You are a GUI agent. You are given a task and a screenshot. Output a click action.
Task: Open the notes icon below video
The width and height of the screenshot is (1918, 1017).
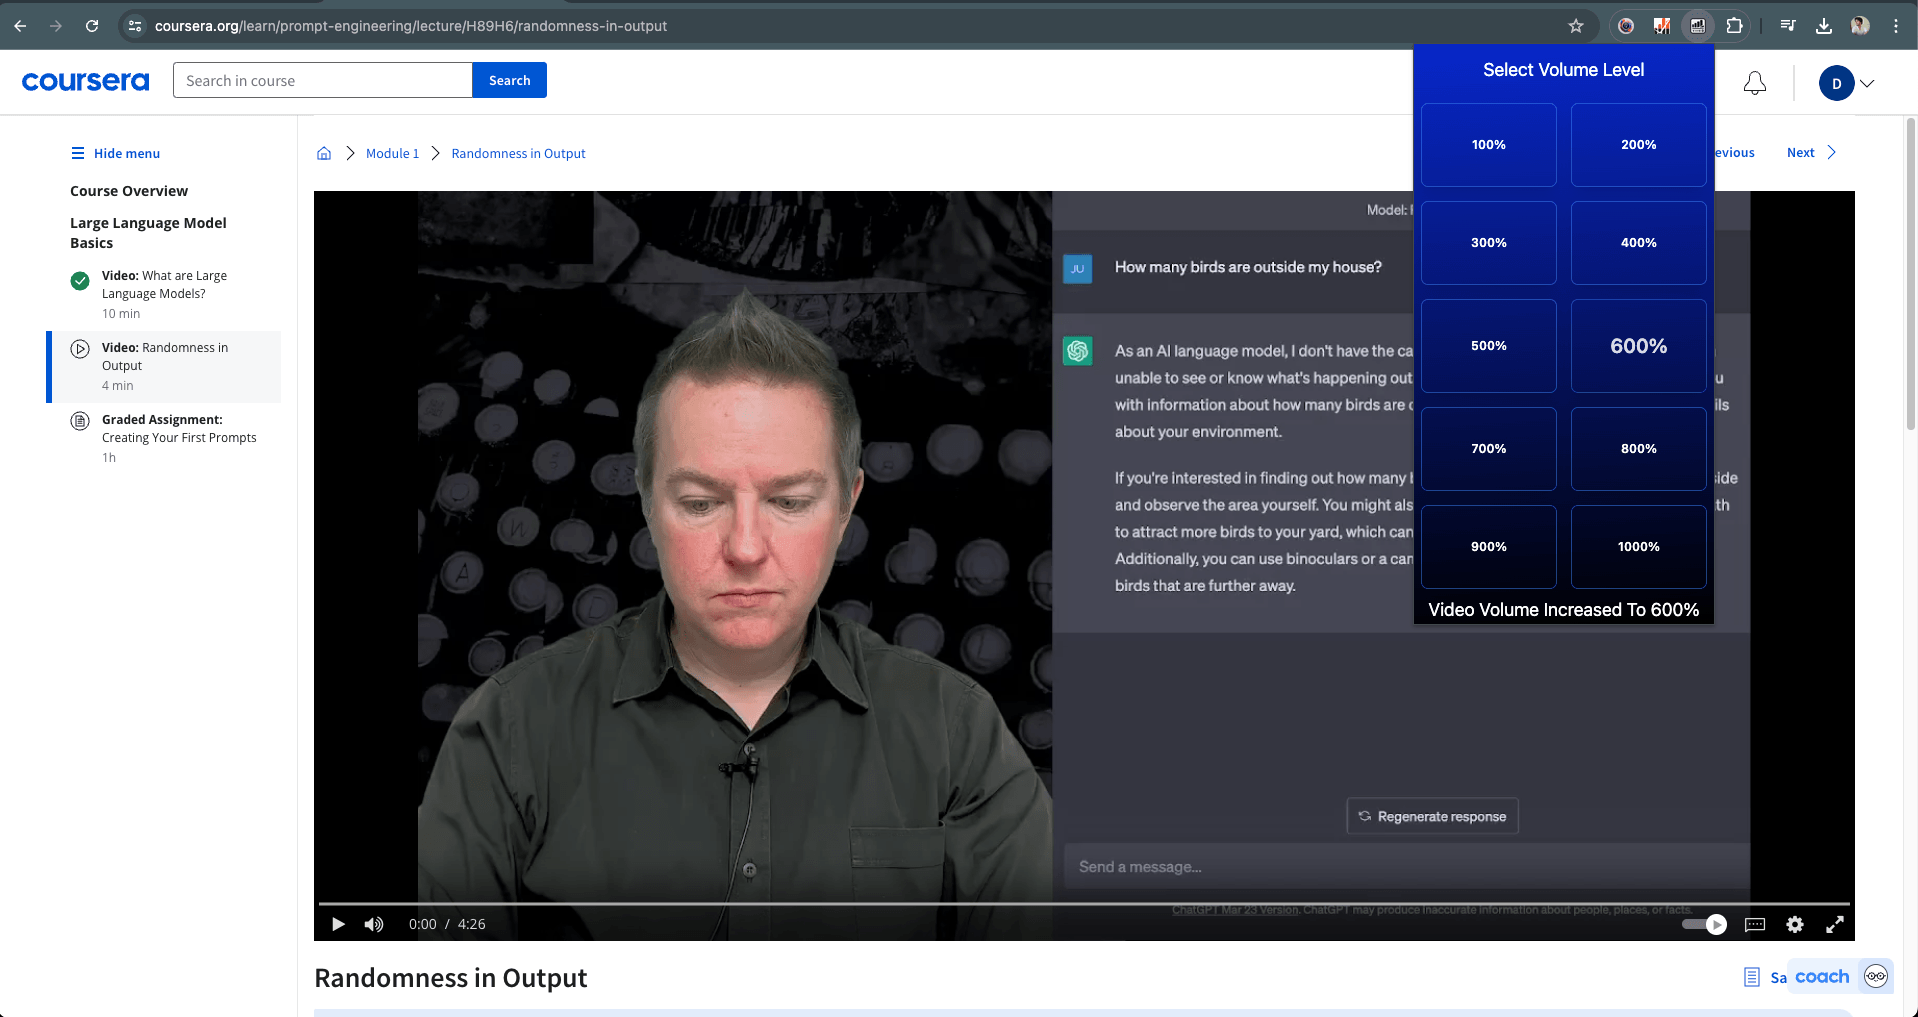[x=1752, y=977]
